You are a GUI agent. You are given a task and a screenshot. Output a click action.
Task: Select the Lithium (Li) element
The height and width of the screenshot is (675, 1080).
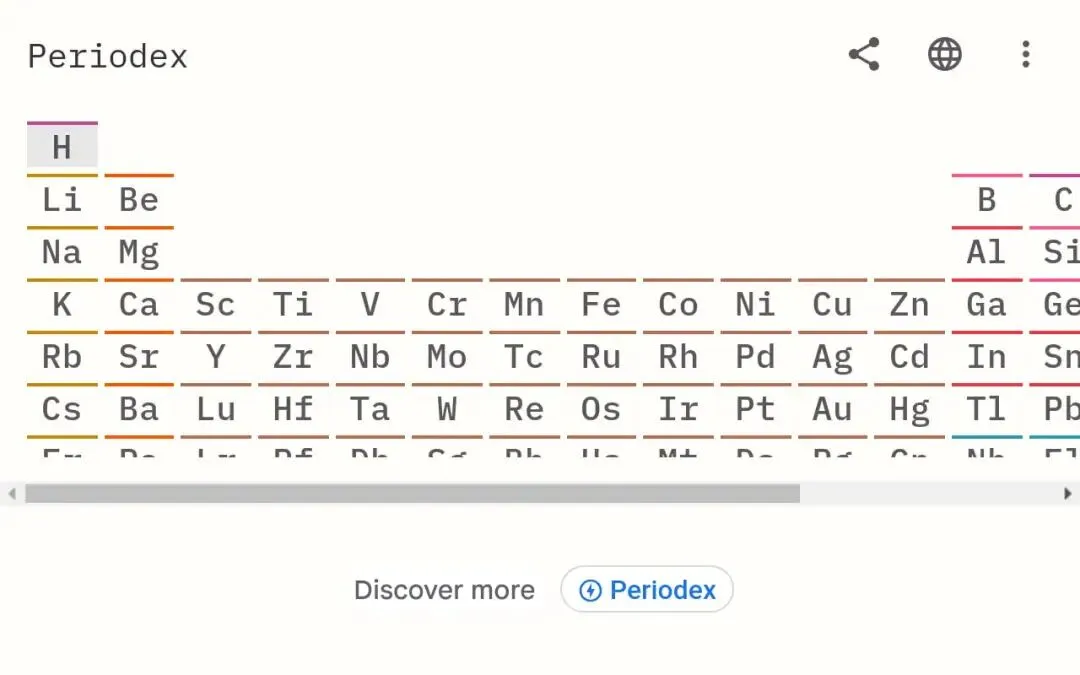(x=62, y=200)
